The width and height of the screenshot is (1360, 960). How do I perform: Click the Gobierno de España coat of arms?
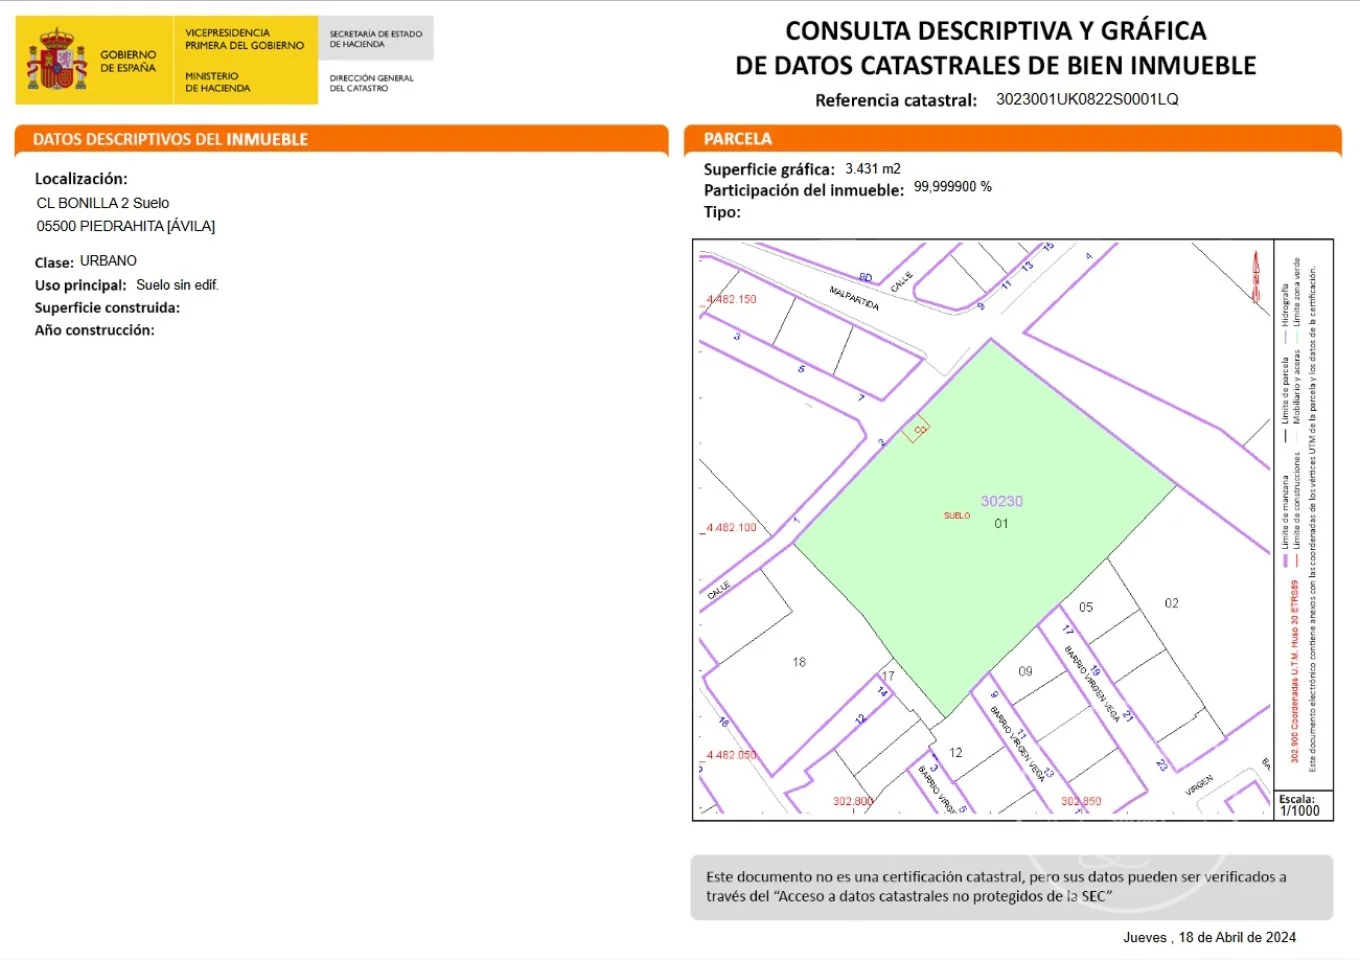coord(56,60)
